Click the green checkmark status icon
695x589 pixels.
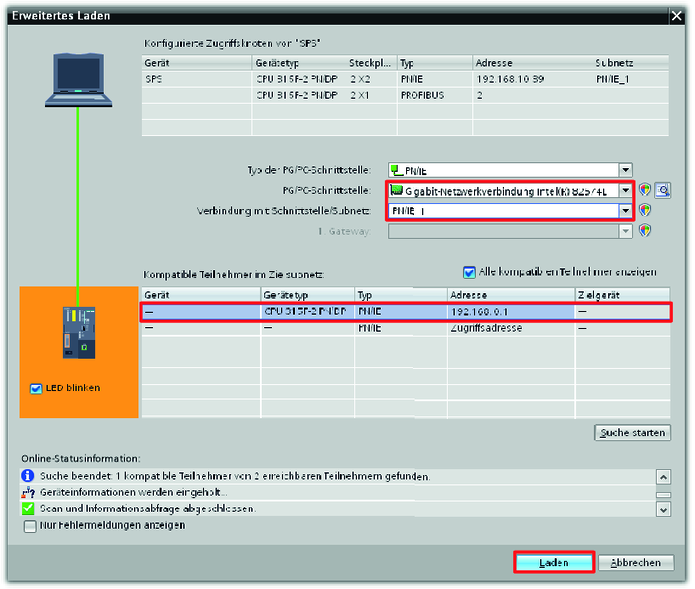28,508
